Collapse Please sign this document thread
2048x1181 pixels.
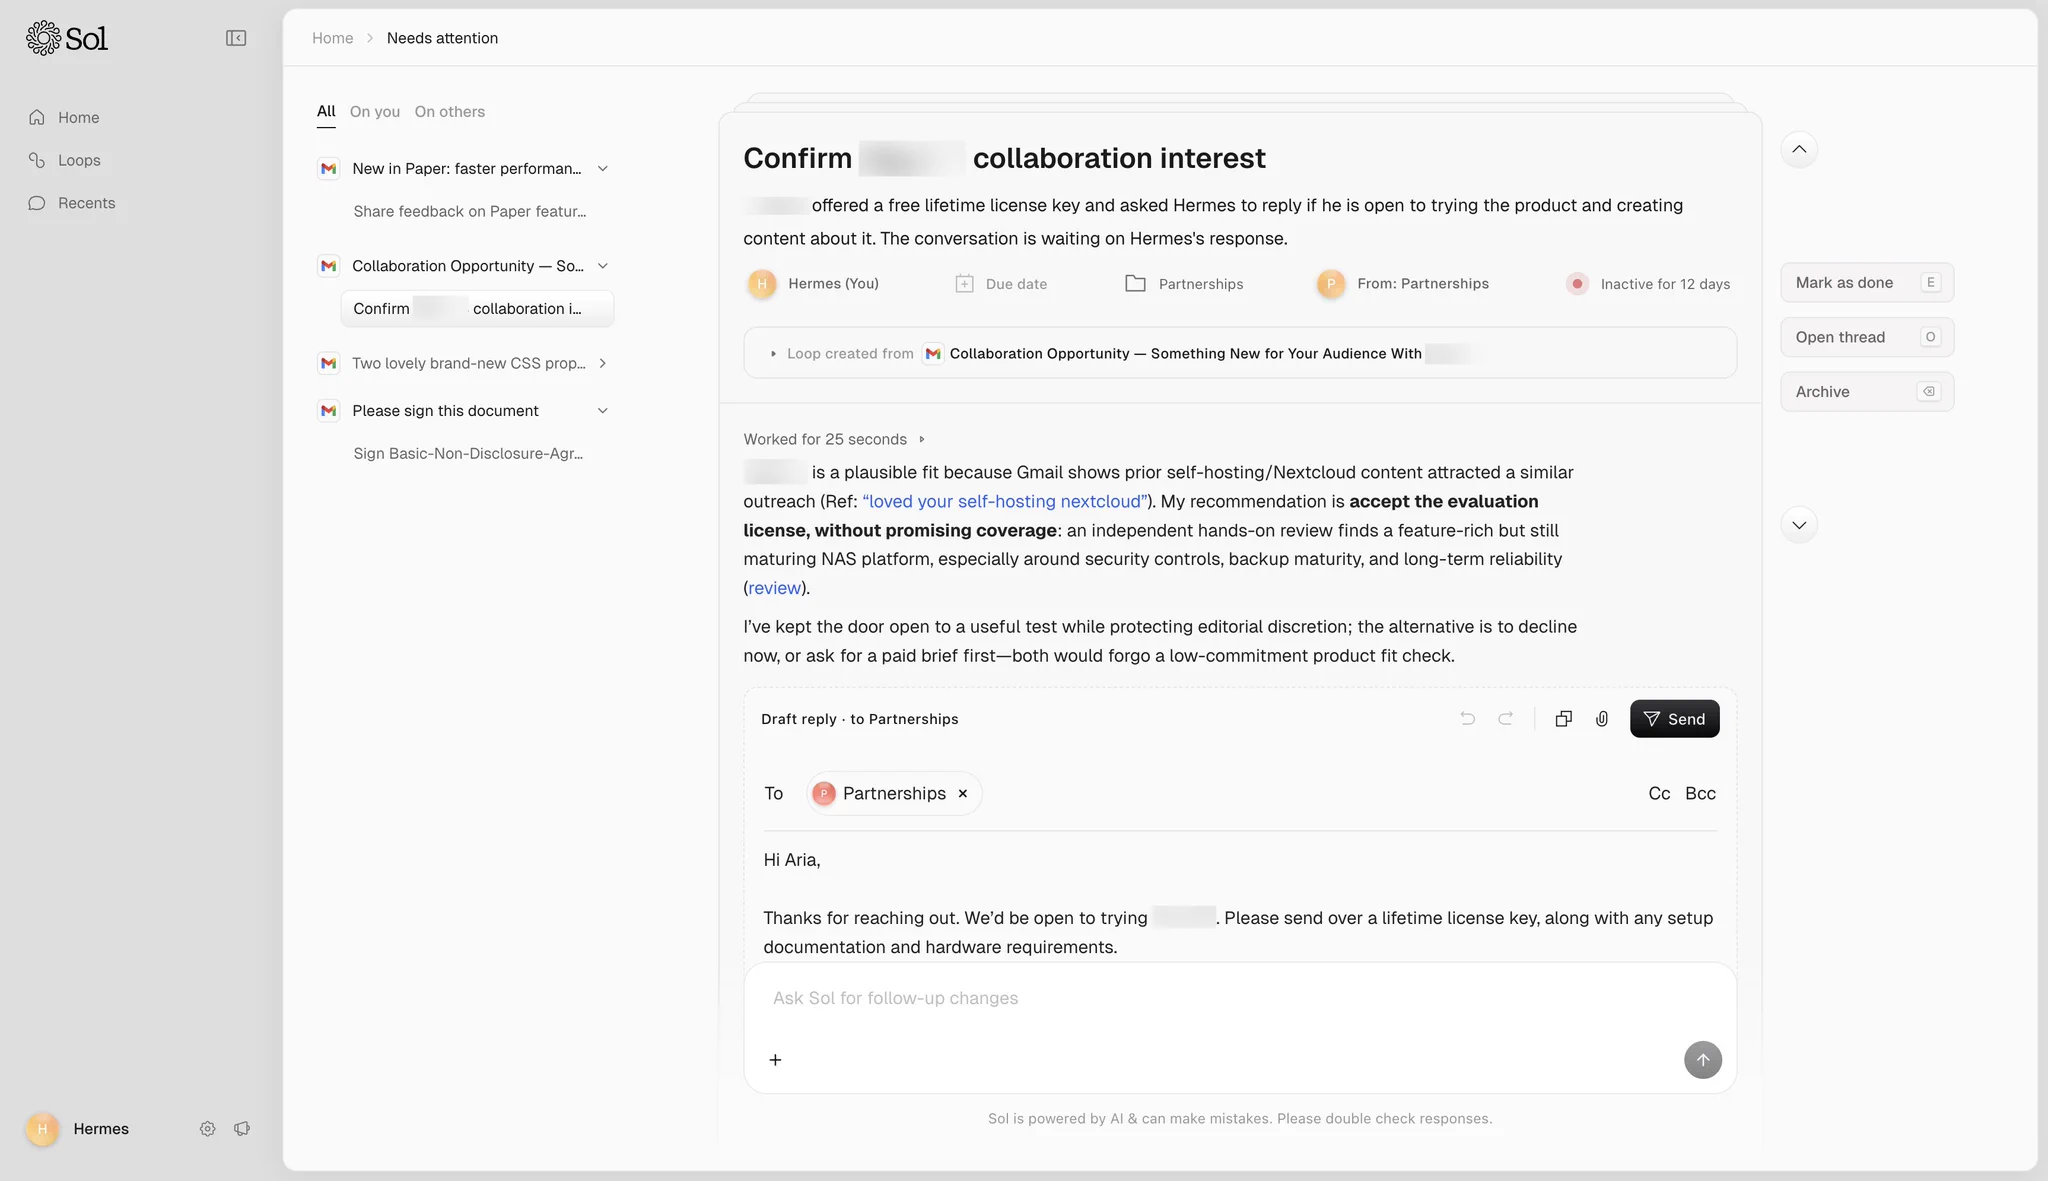[603, 410]
